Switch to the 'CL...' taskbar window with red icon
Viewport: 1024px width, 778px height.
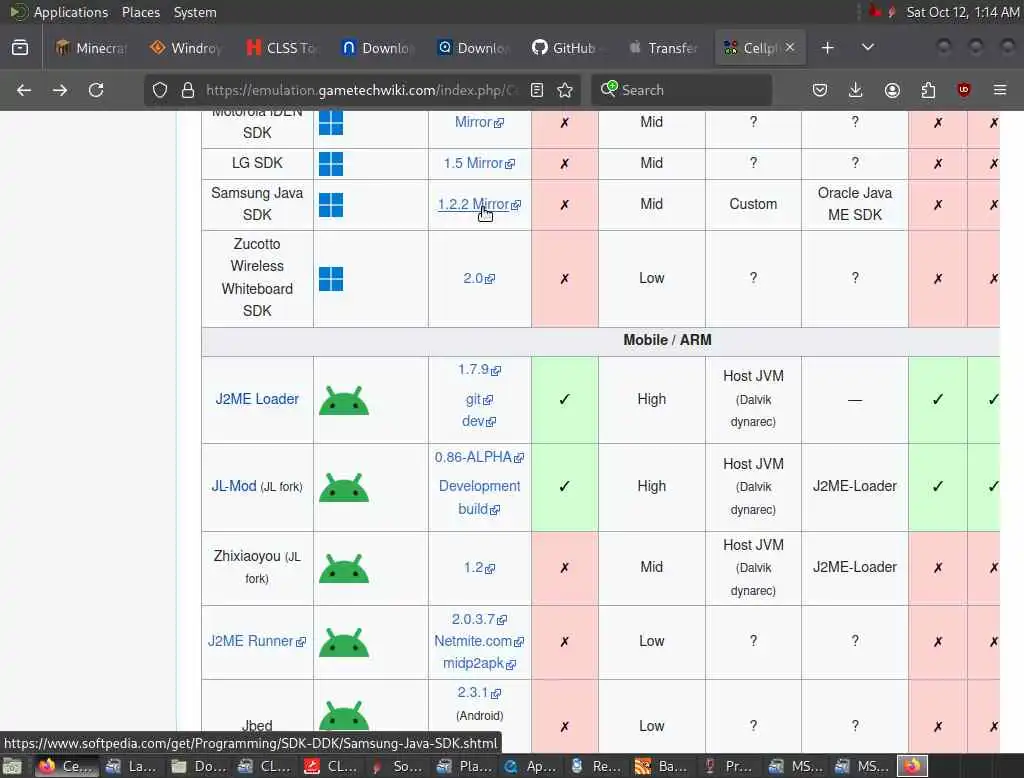(x=332, y=766)
